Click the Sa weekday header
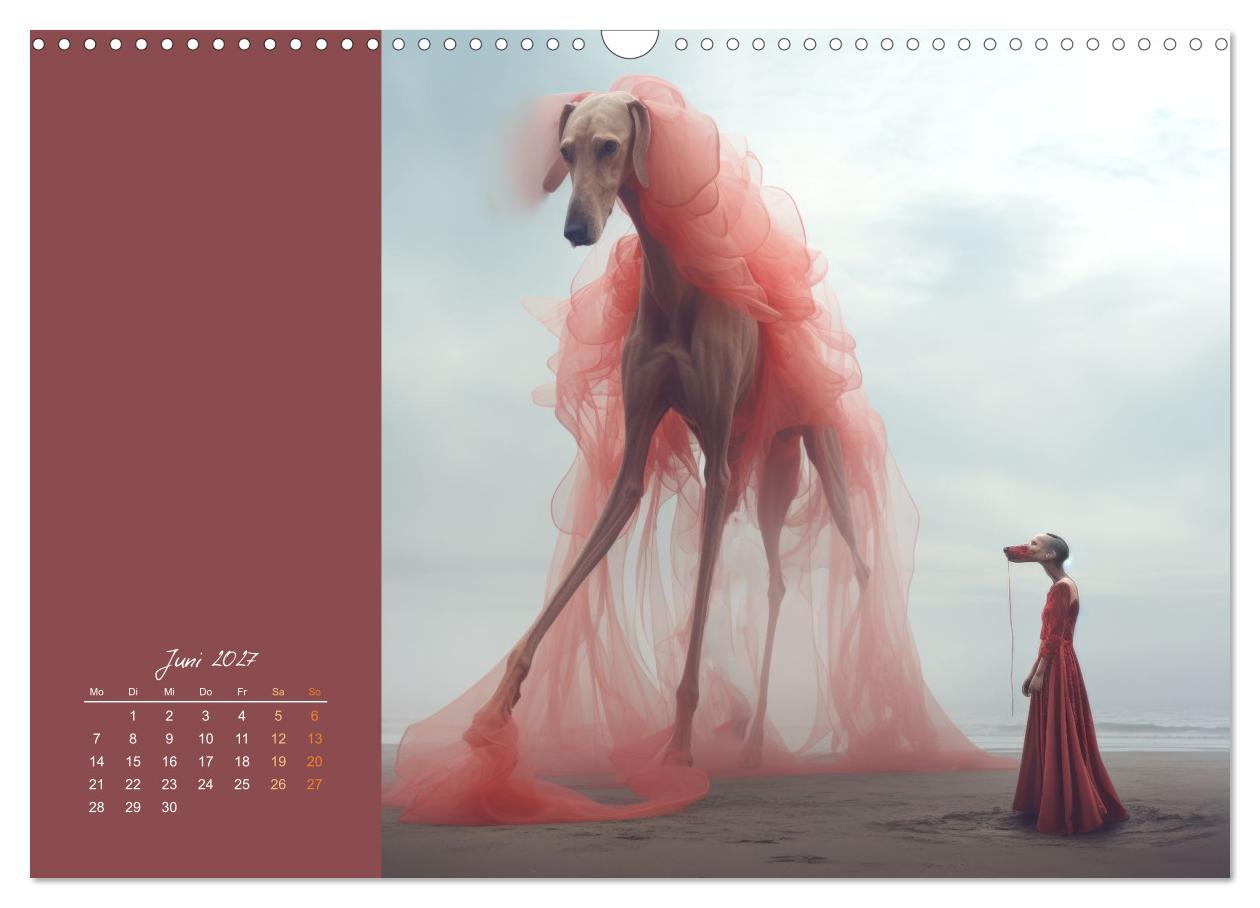 278,692
